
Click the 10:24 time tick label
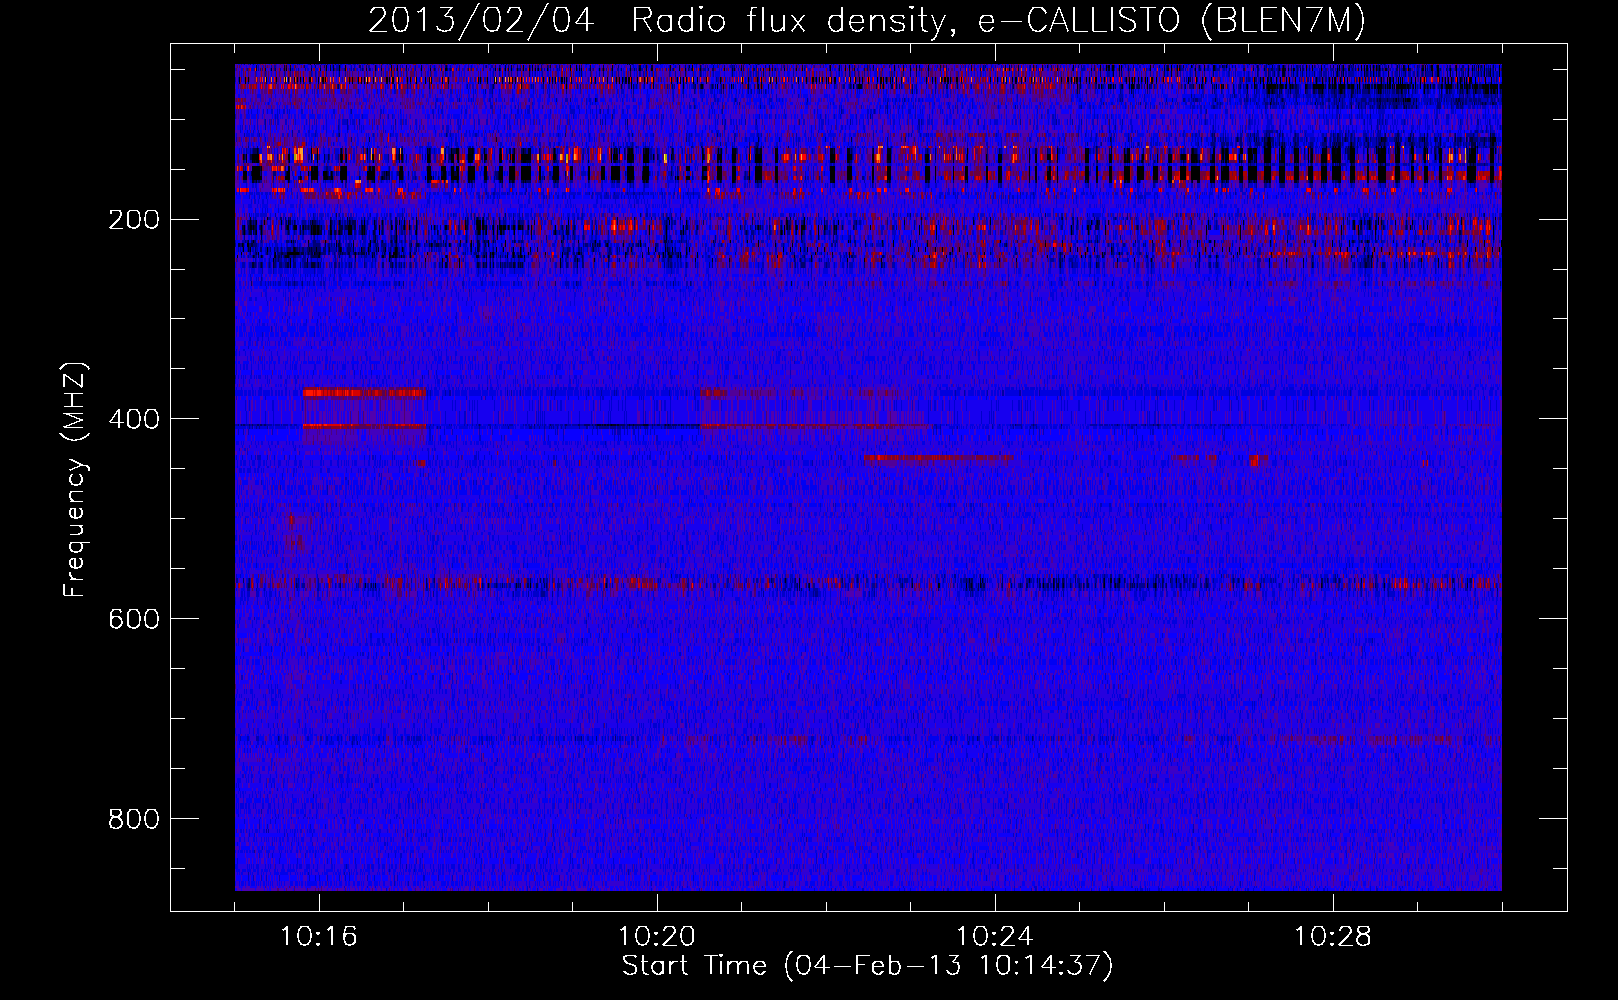tap(995, 937)
